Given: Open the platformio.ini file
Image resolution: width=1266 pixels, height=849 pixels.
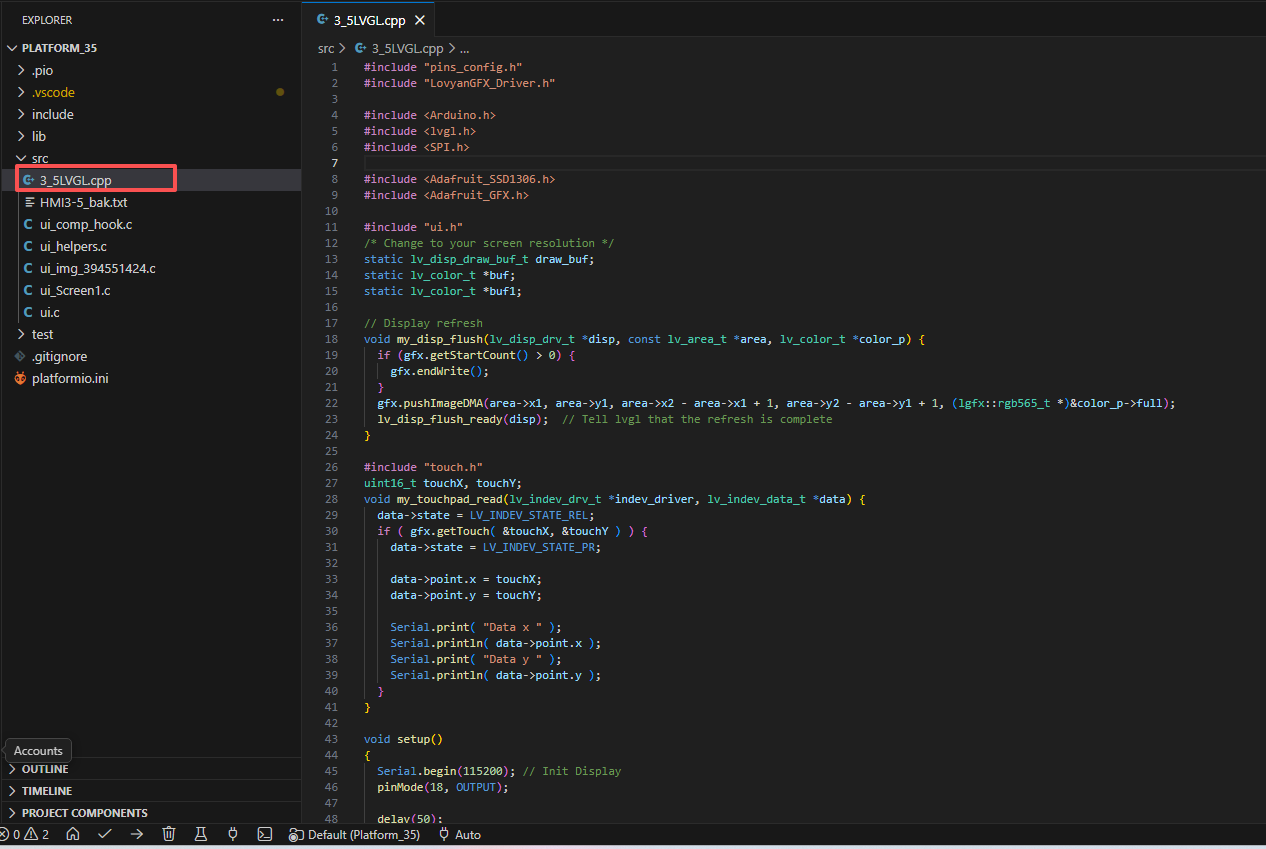Looking at the screenshot, I should coord(69,378).
